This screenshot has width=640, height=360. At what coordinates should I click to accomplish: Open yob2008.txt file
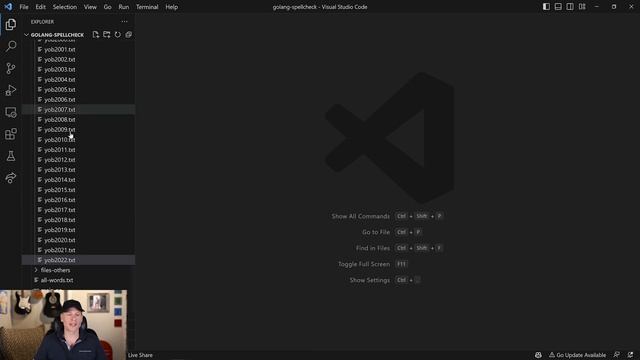coord(78,120)
